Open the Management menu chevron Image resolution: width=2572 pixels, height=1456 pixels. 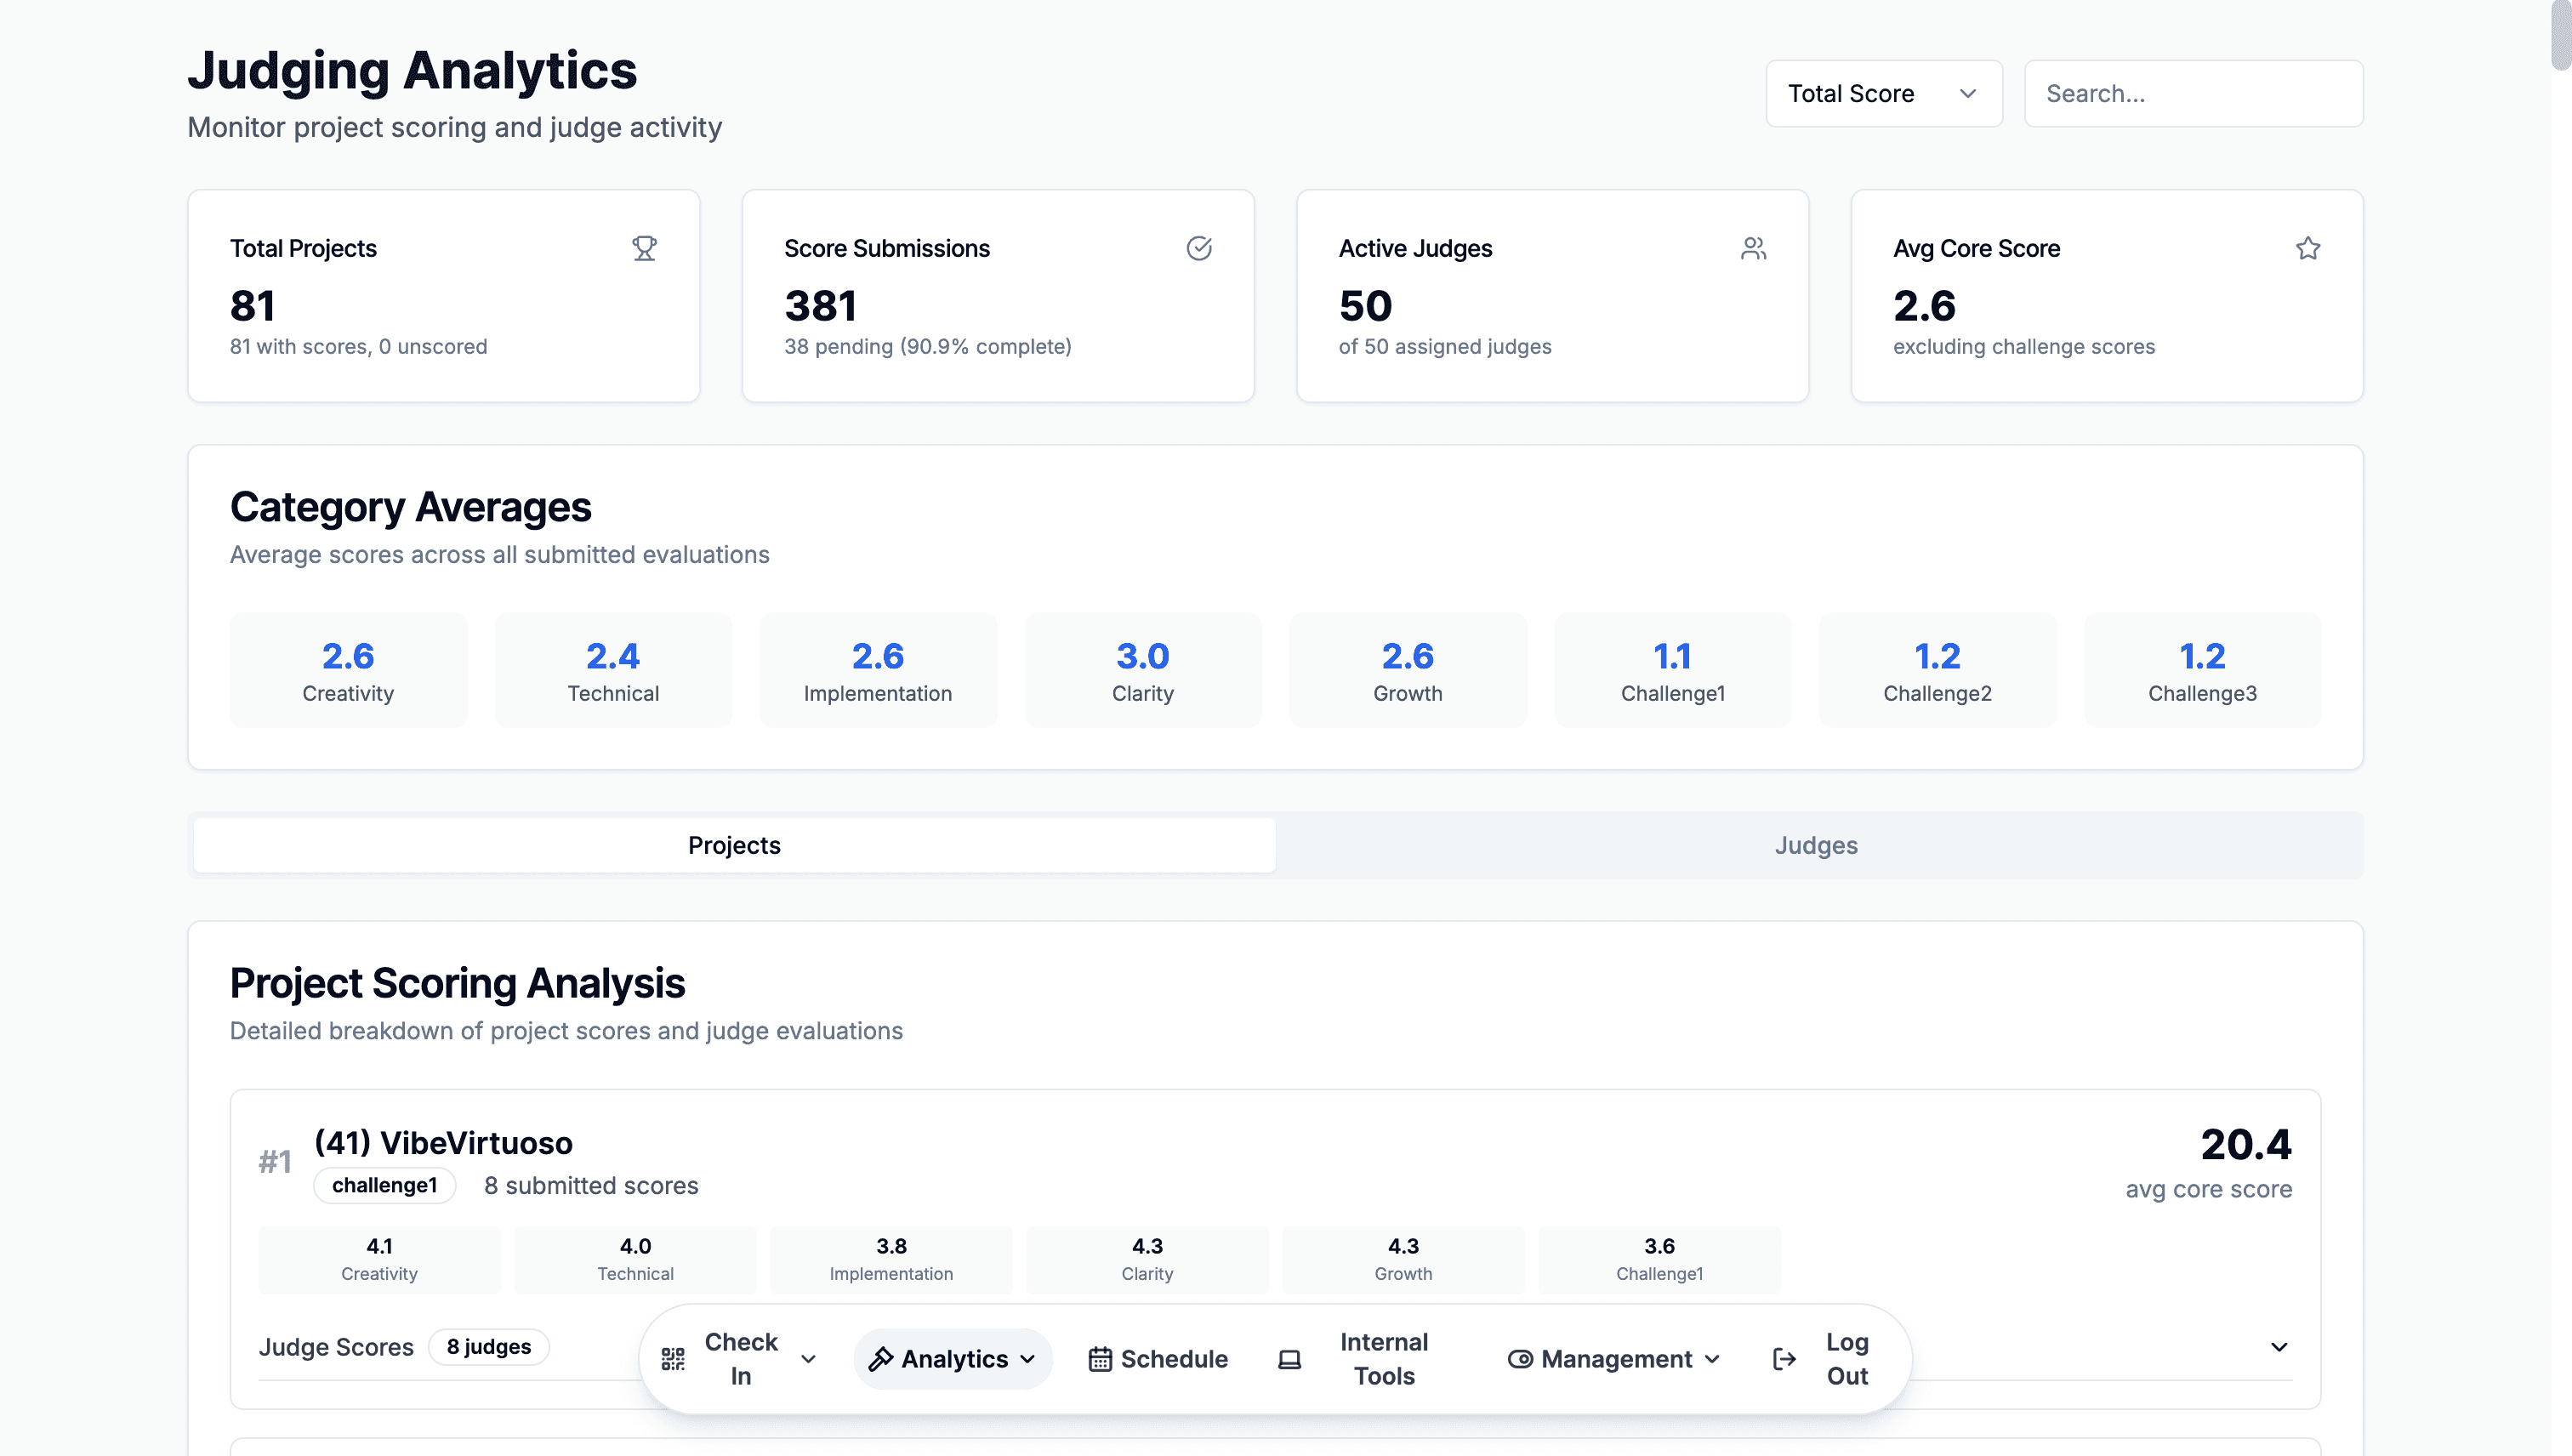point(1712,1359)
